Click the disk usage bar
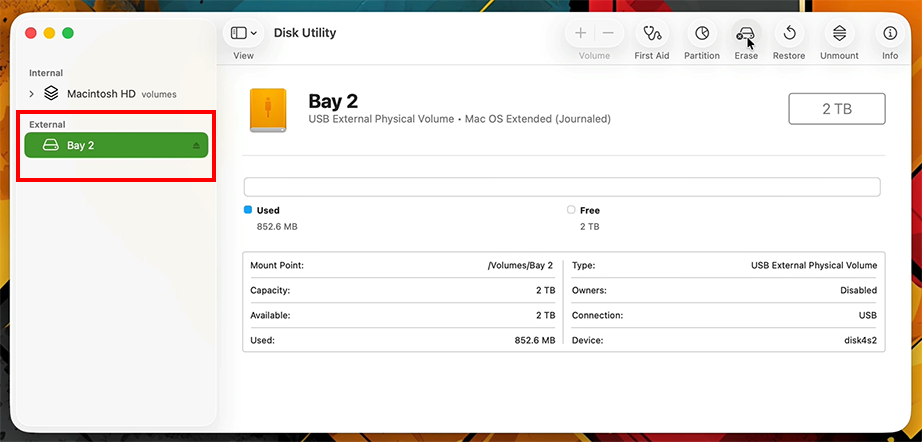 [562, 187]
